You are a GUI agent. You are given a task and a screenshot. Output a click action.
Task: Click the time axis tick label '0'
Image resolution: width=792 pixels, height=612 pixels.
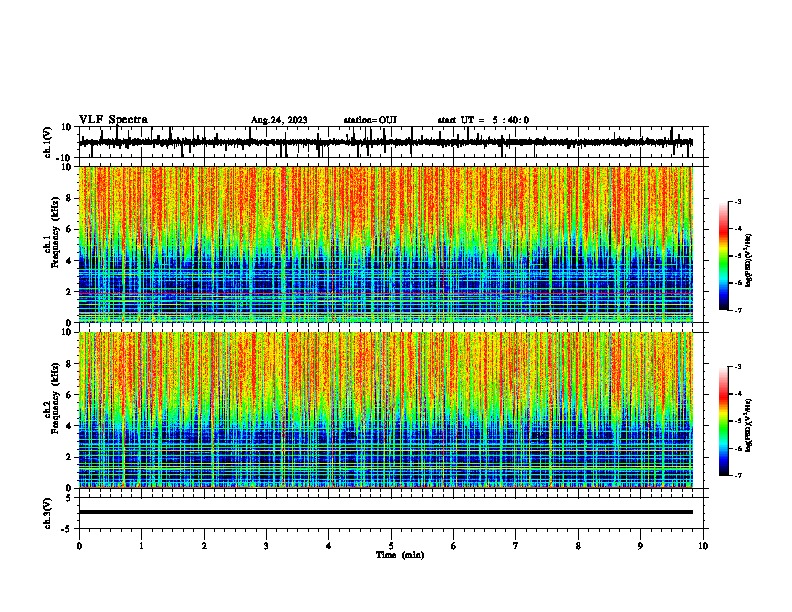pyautogui.click(x=79, y=546)
